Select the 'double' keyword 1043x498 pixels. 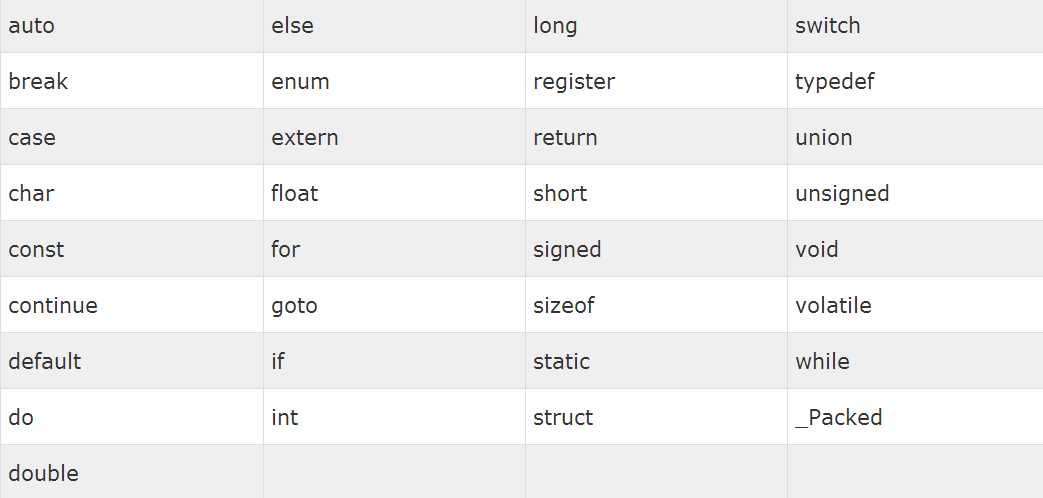[x=43, y=473]
